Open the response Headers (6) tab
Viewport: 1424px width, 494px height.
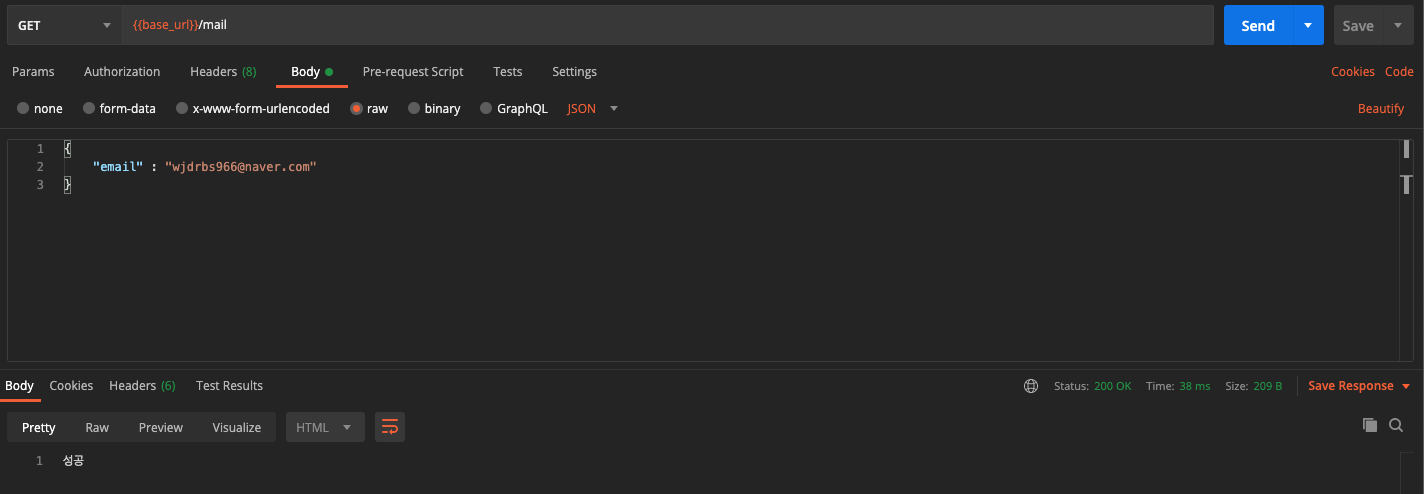click(x=142, y=386)
